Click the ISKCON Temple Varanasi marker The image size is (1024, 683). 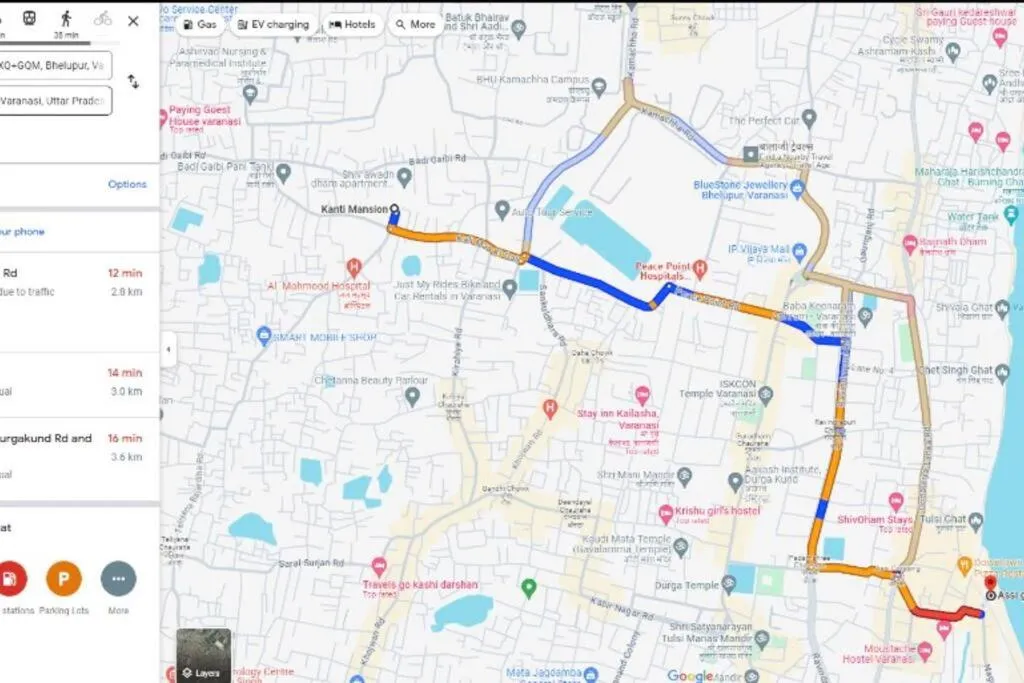765,394
